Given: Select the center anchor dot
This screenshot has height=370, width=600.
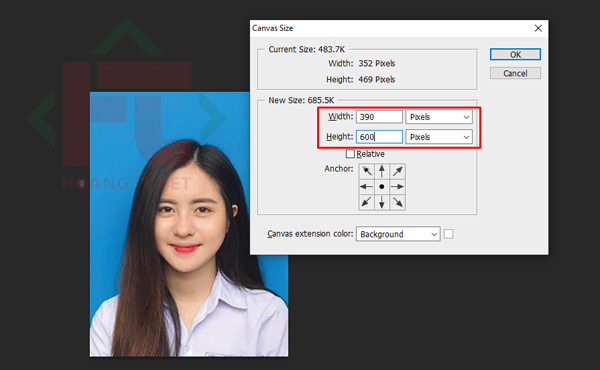Looking at the screenshot, I should click(x=382, y=187).
